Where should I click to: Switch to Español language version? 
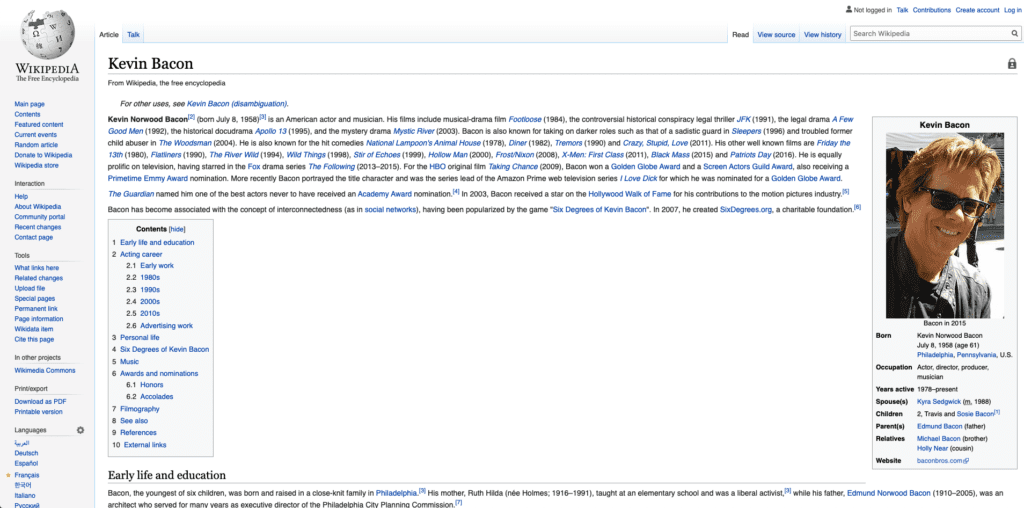coord(26,464)
